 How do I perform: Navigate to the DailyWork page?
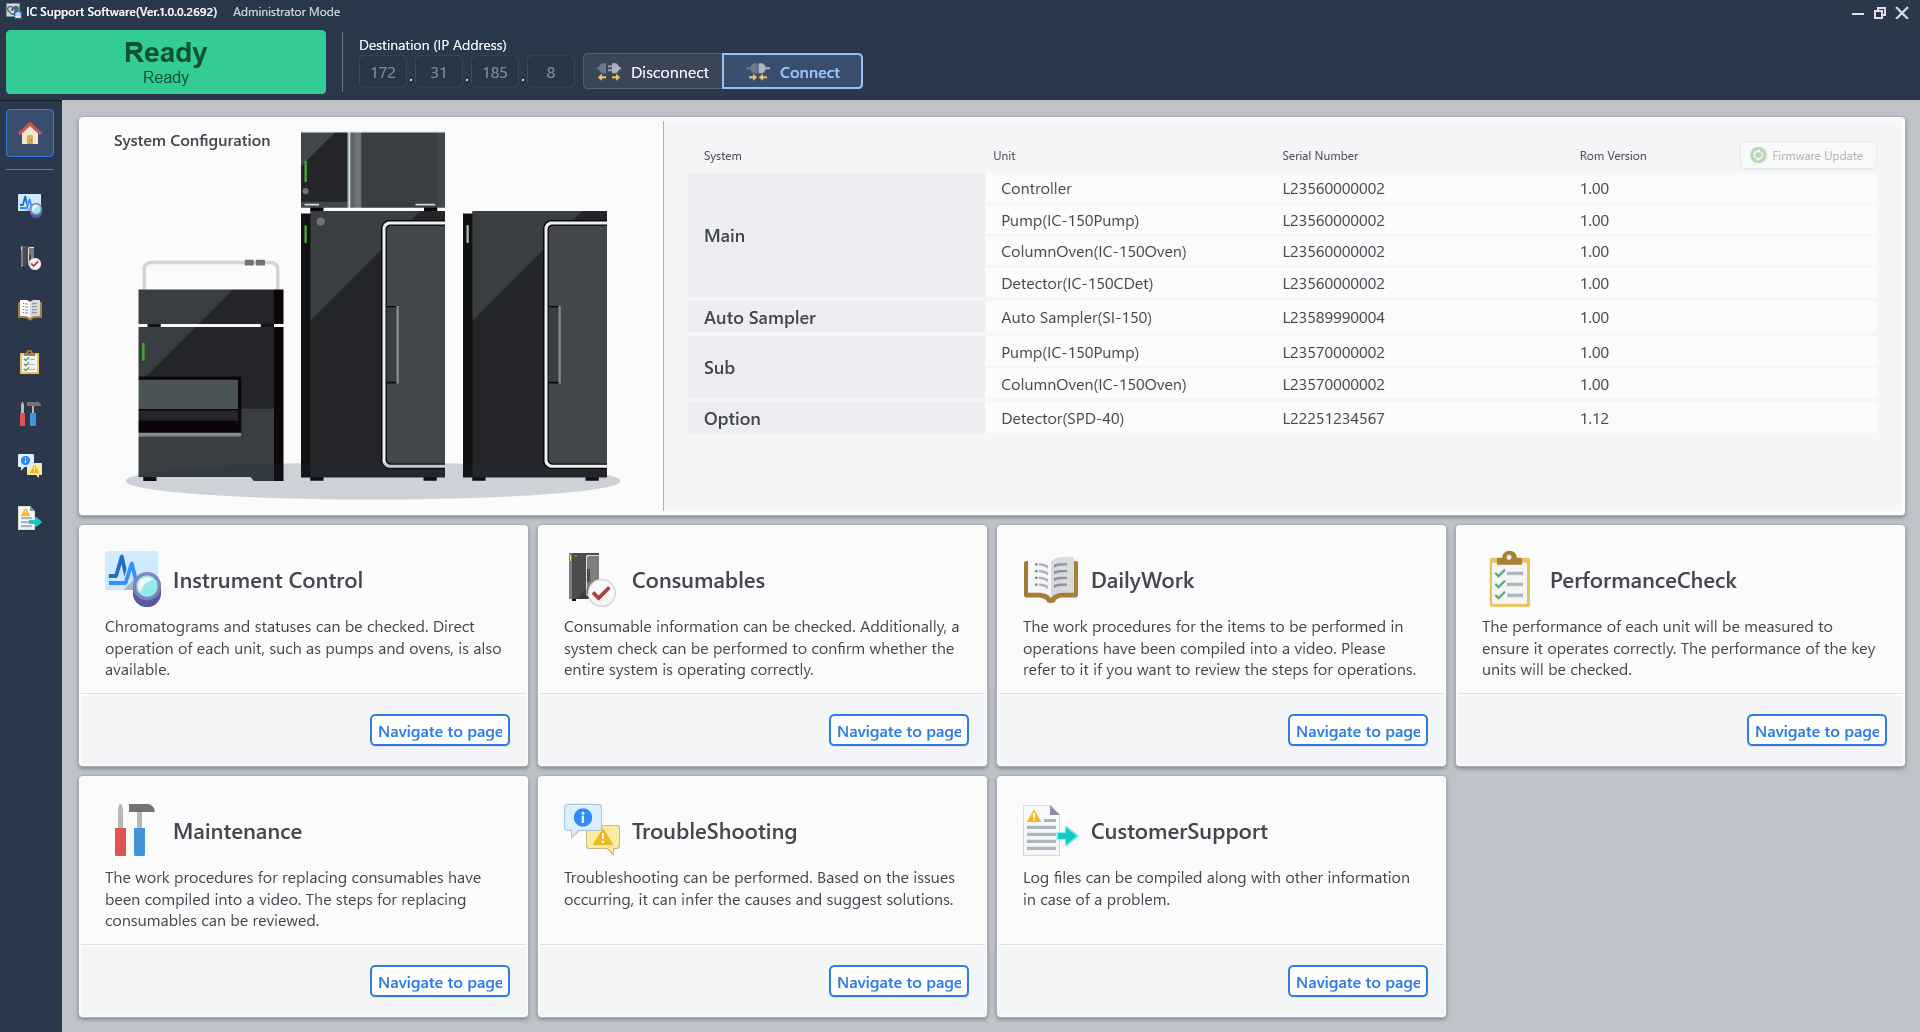tap(1357, 730)
